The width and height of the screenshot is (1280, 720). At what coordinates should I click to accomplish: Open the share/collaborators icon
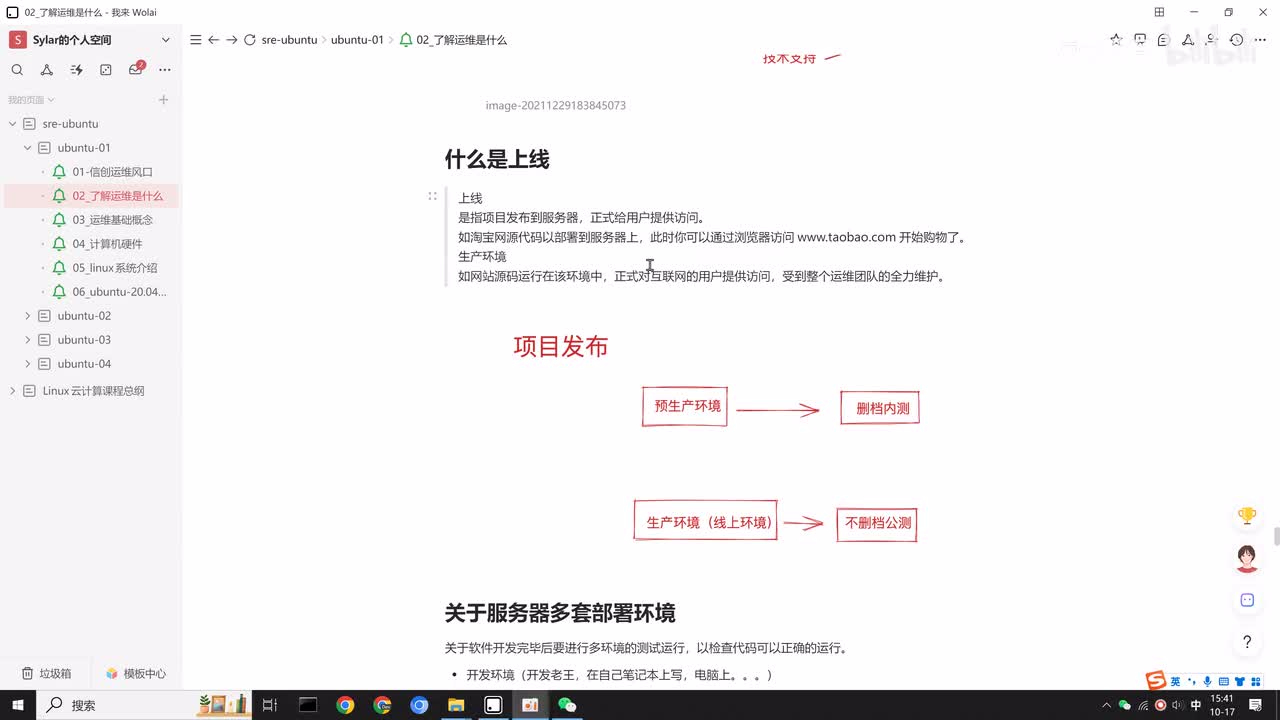click(x=1212, y=40)
